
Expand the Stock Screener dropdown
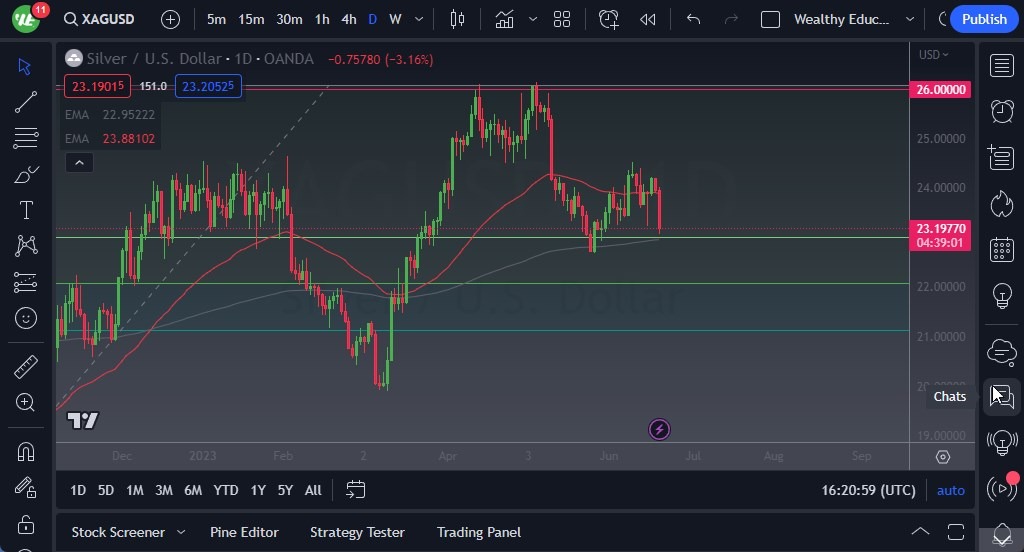pyautogui.click(x=181, y=532)
